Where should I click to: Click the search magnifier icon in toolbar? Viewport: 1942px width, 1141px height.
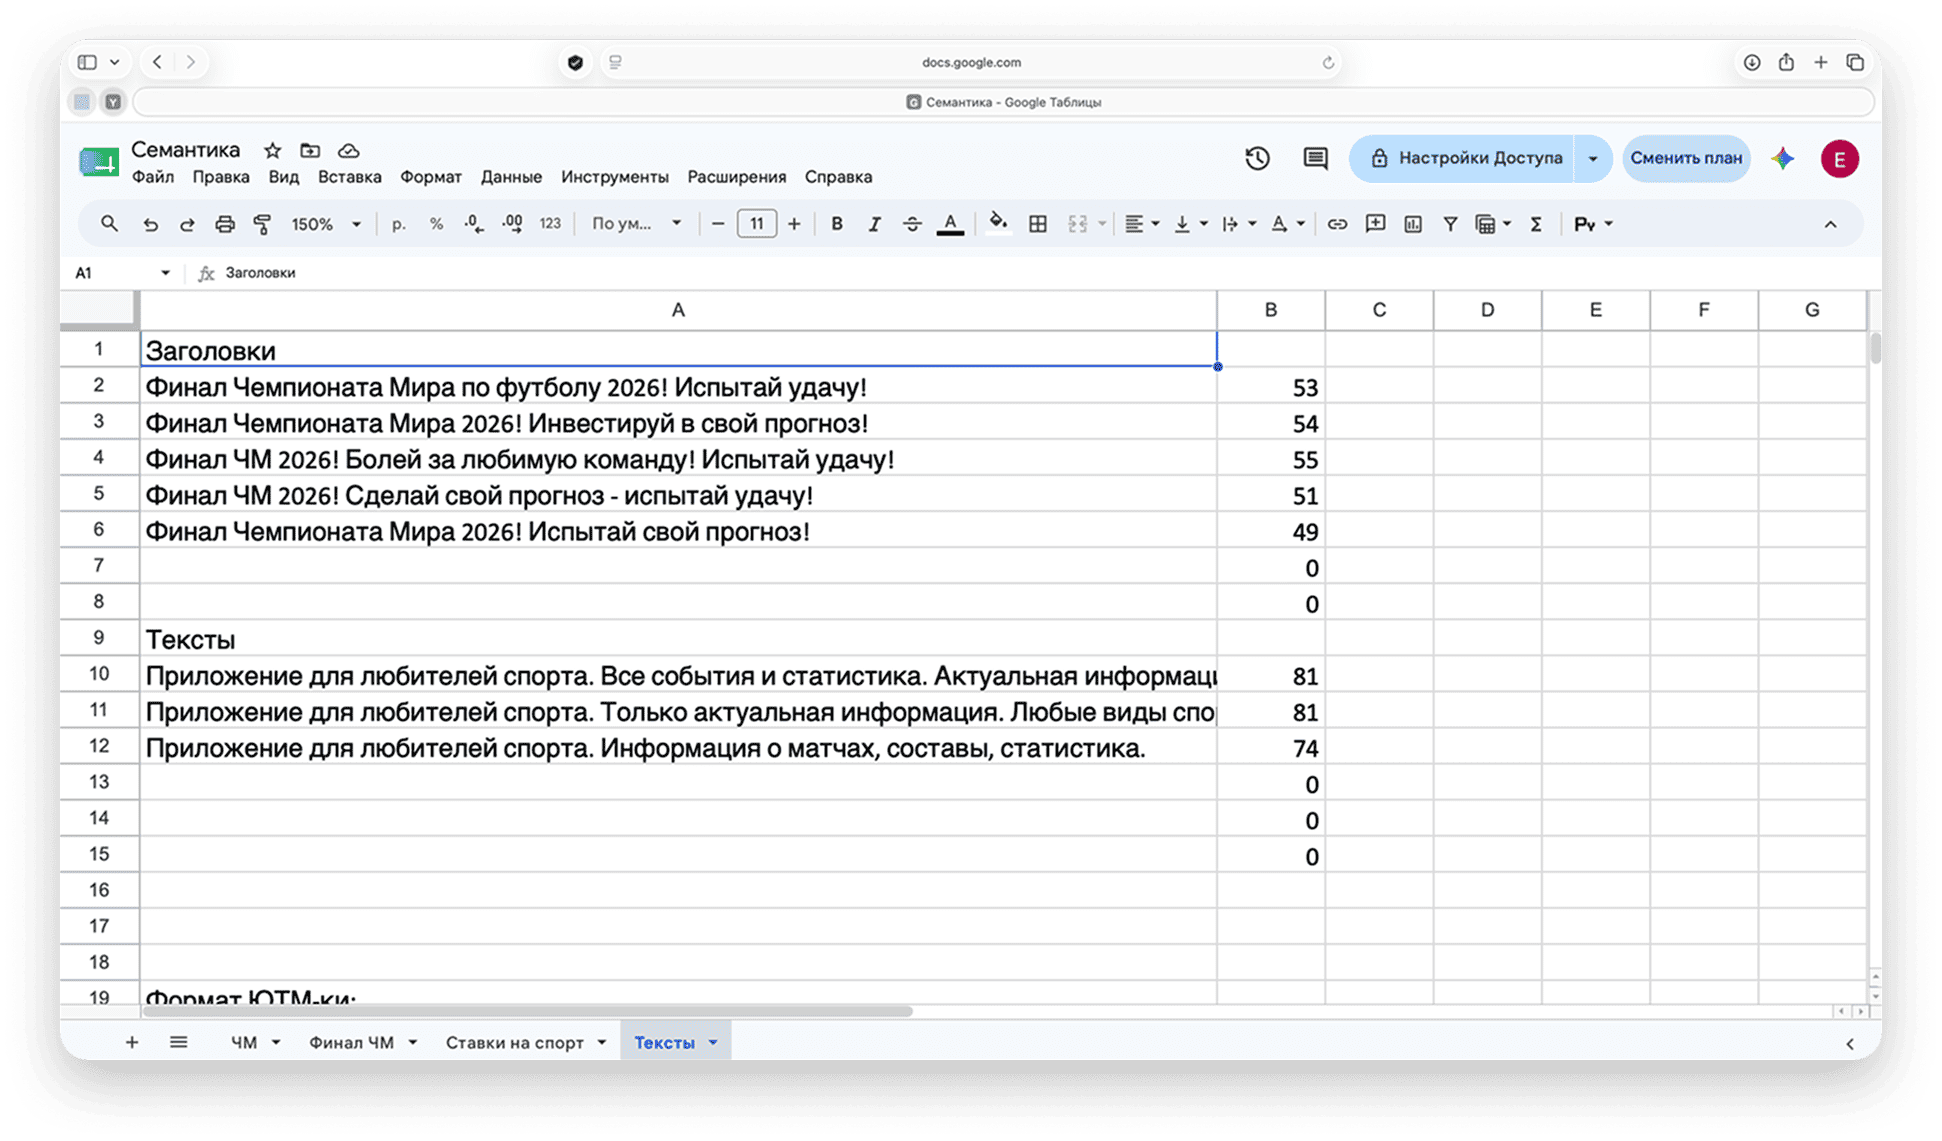[109, 224]
